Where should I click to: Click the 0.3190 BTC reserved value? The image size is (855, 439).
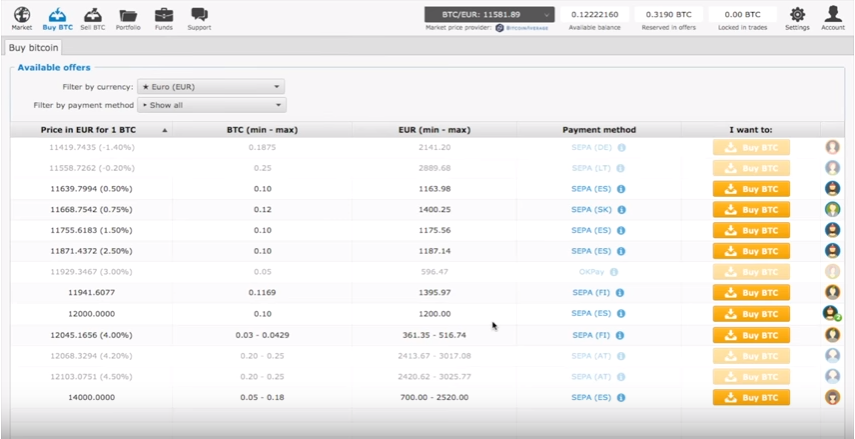click(x=669, y=15)
